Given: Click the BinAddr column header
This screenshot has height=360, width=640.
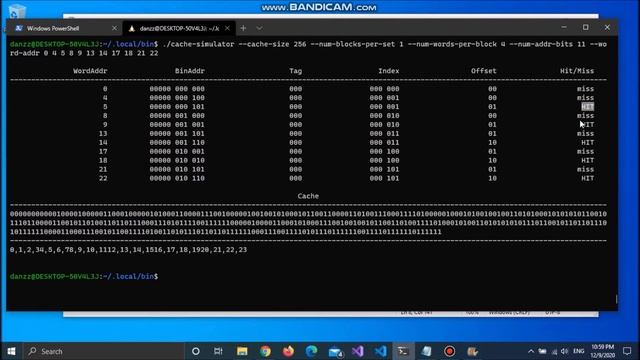Looking at the screenshot, I should tap(190, 71).
